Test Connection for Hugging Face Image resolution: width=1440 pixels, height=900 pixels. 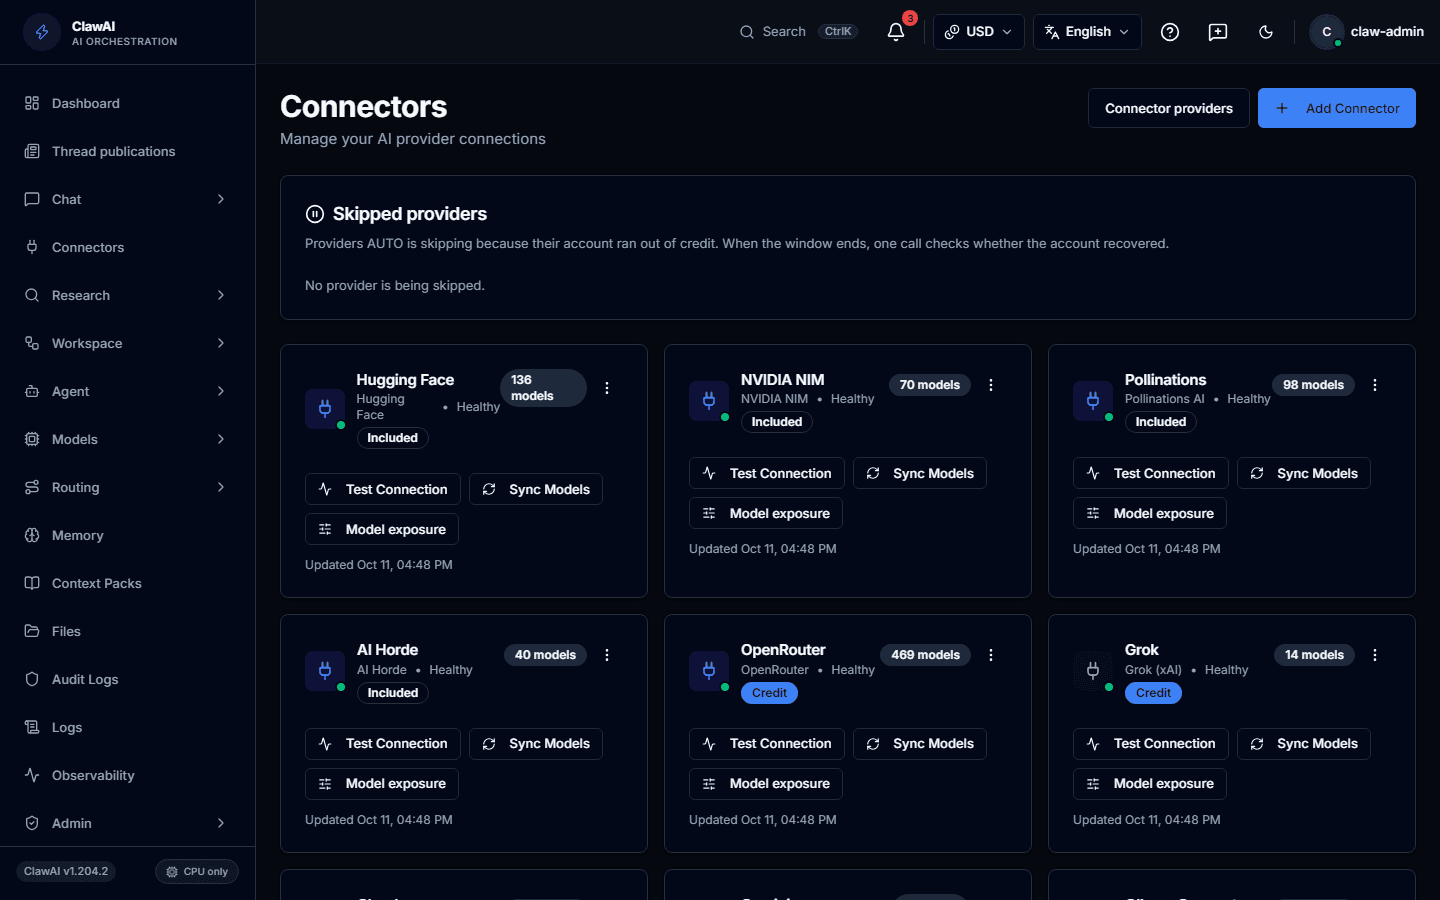tap(383, 489)
